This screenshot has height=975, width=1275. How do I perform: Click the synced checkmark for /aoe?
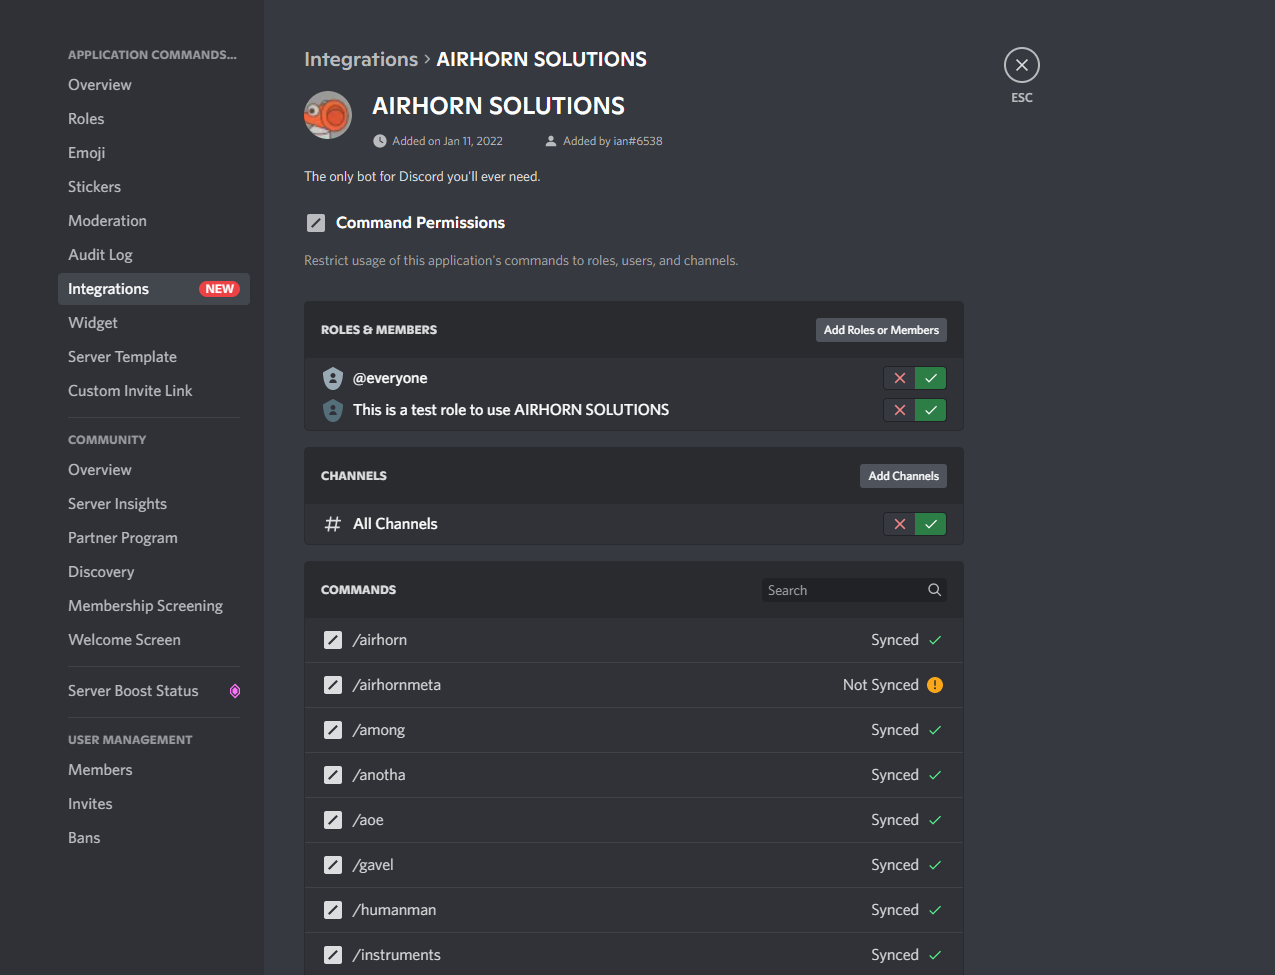pos(935,820)
